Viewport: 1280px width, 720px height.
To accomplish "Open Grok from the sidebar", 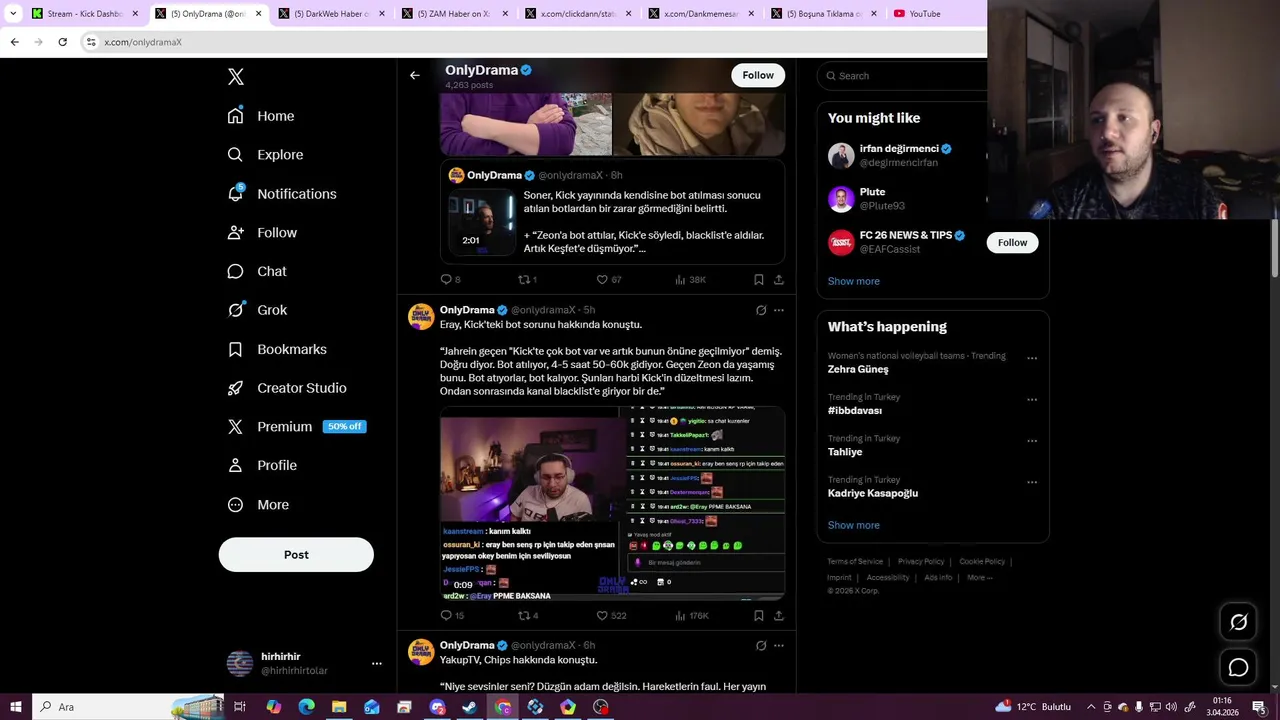I will point(257,310).
